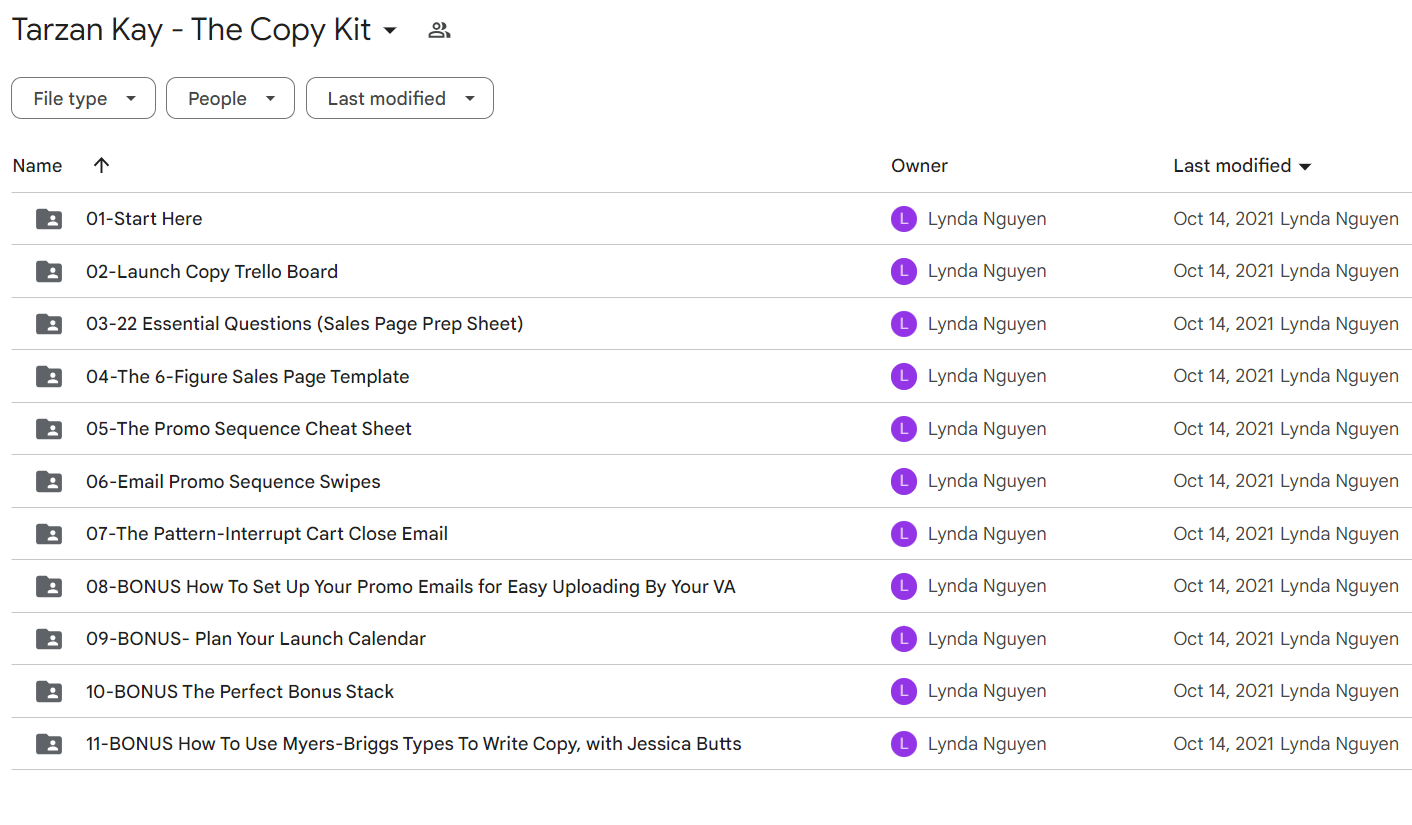Image resolution: width=1412 pixels, height=825 pixels.
Task: Click the folder icon for 09-BONUS- Plan Your Launch Calendar
Action: coord(49,639)
